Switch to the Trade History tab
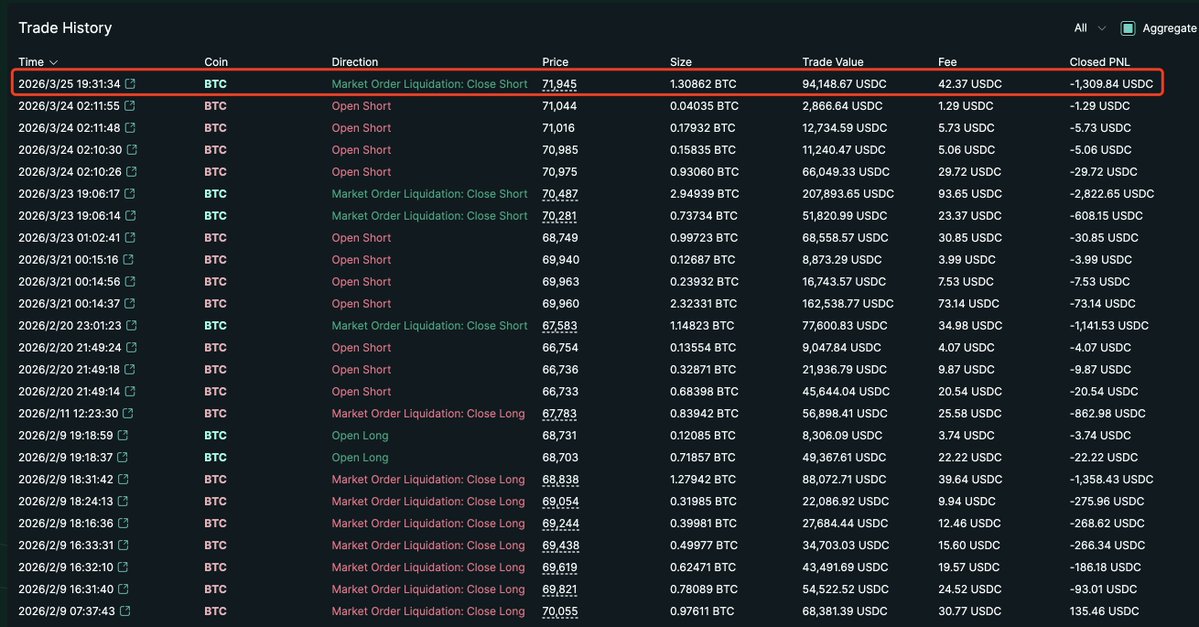The height and width of the screenshot is (627, 1199). pos(65,28)
